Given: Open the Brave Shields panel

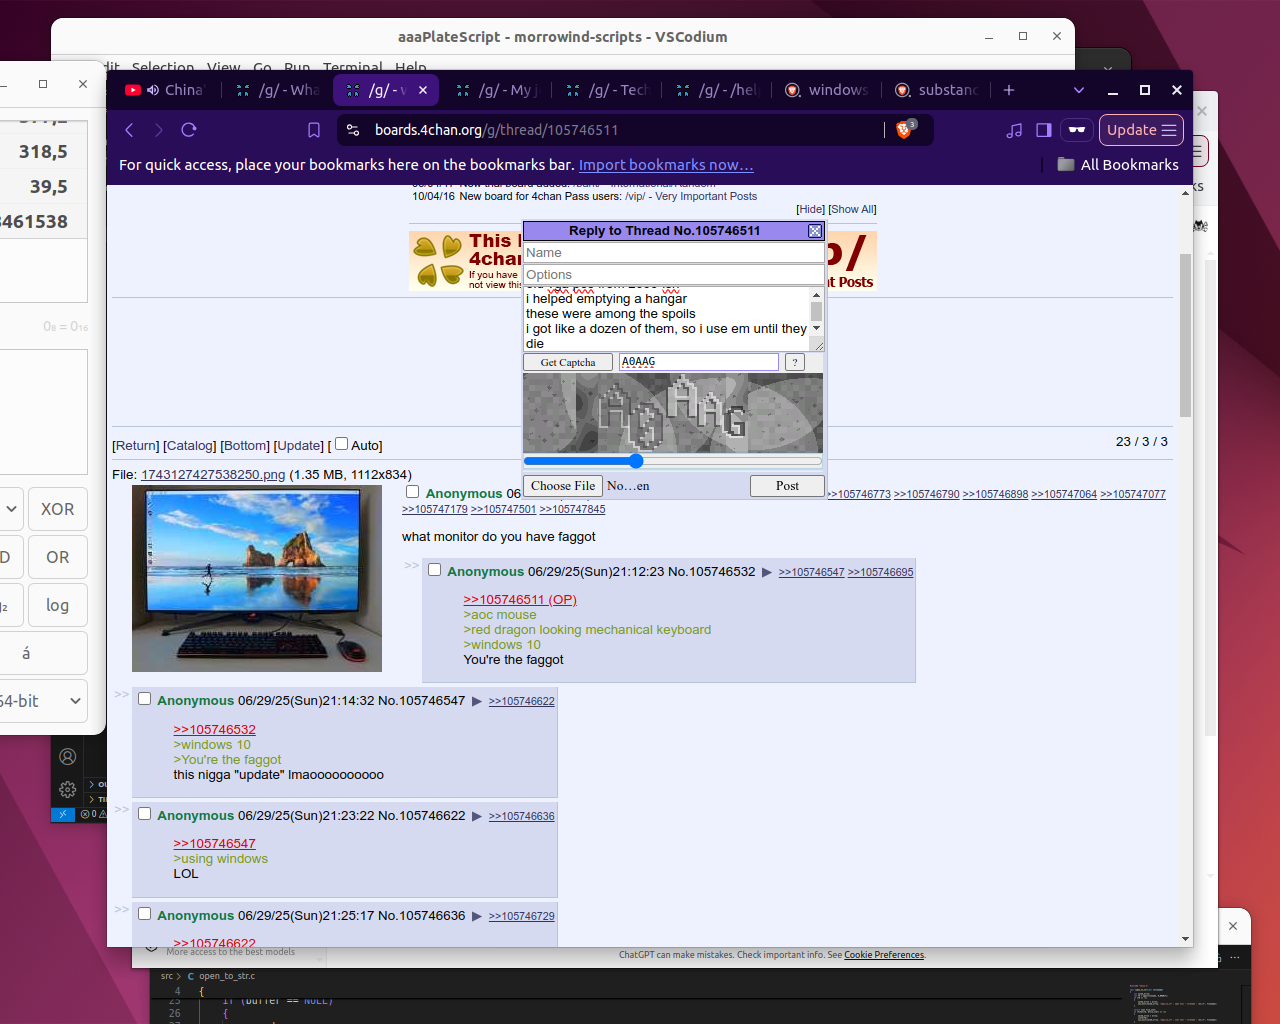Looking at the screenshot, I should click(x=905, y=129).
